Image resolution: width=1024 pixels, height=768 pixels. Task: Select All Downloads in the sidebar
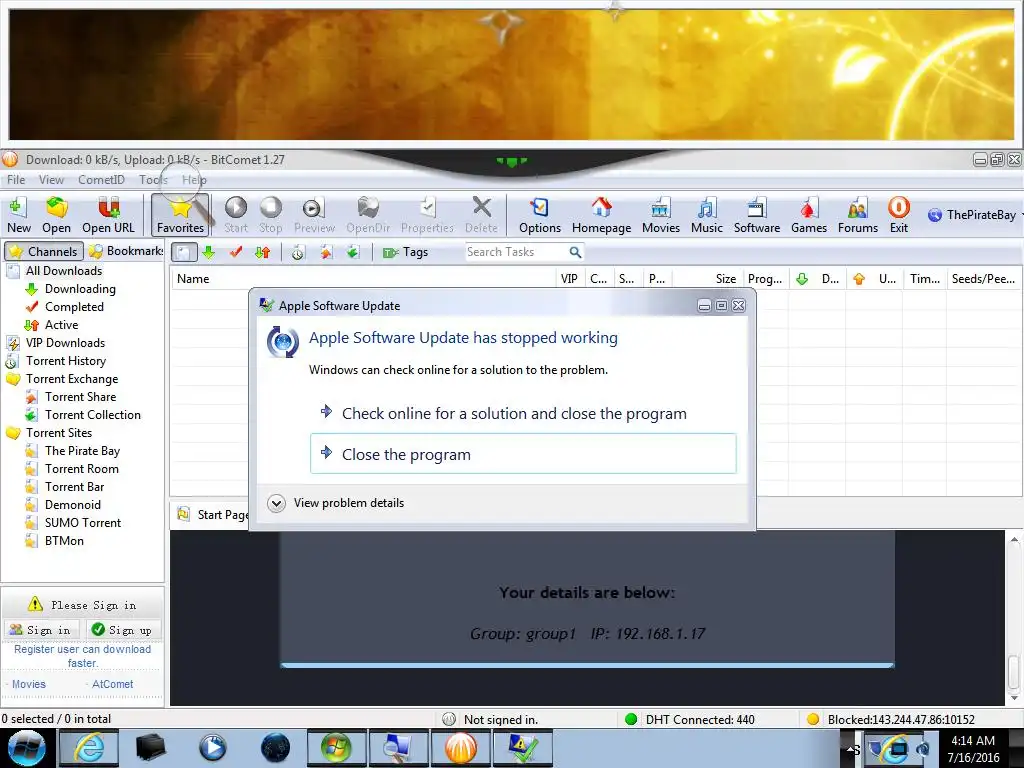pos(63,270)
